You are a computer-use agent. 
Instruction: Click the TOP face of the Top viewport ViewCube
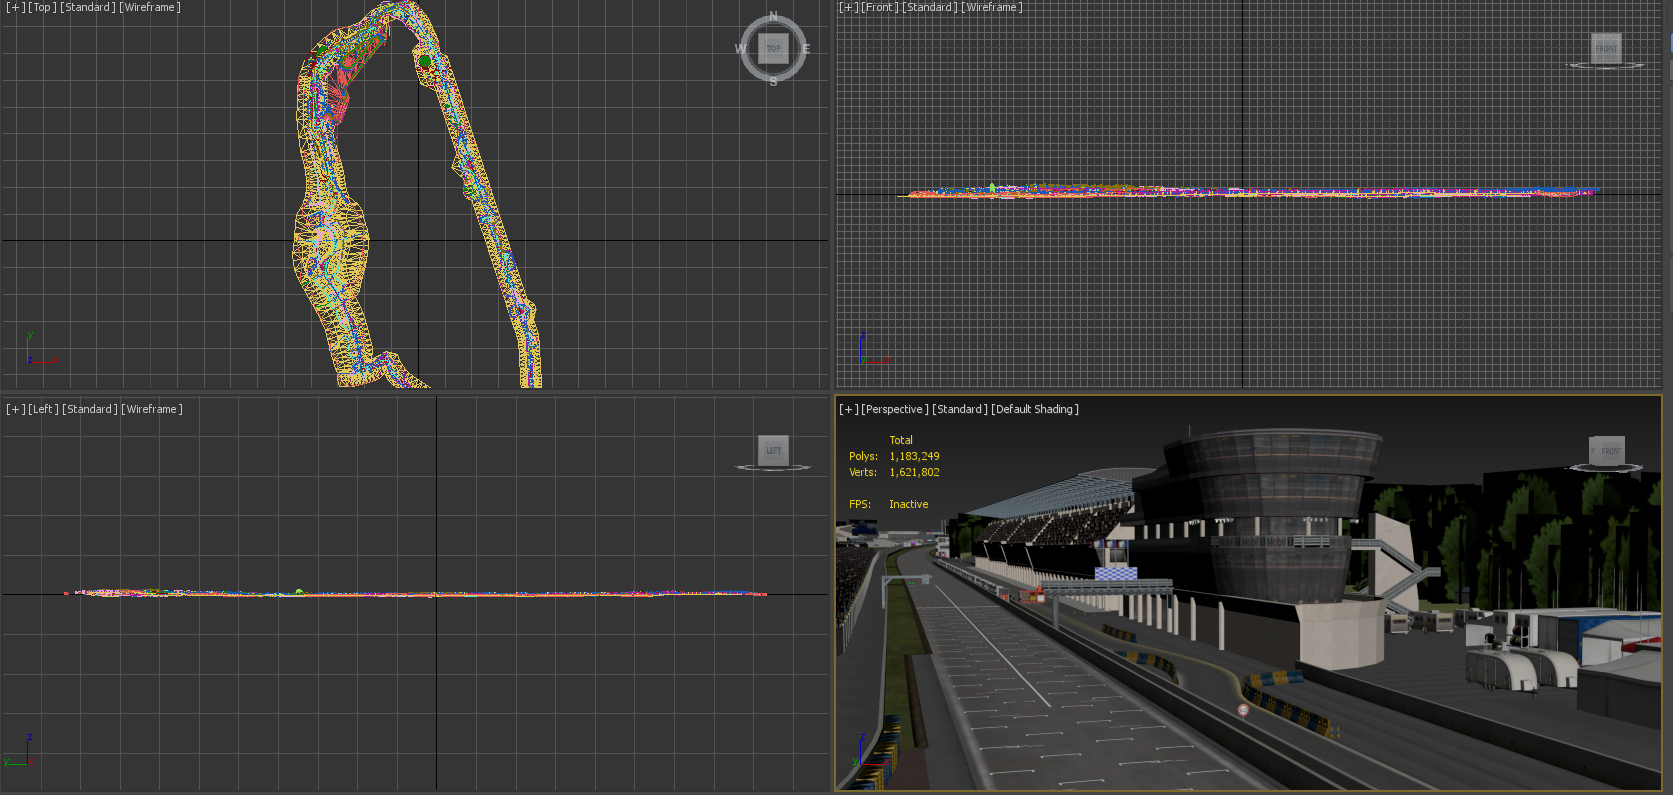[773, 48]
